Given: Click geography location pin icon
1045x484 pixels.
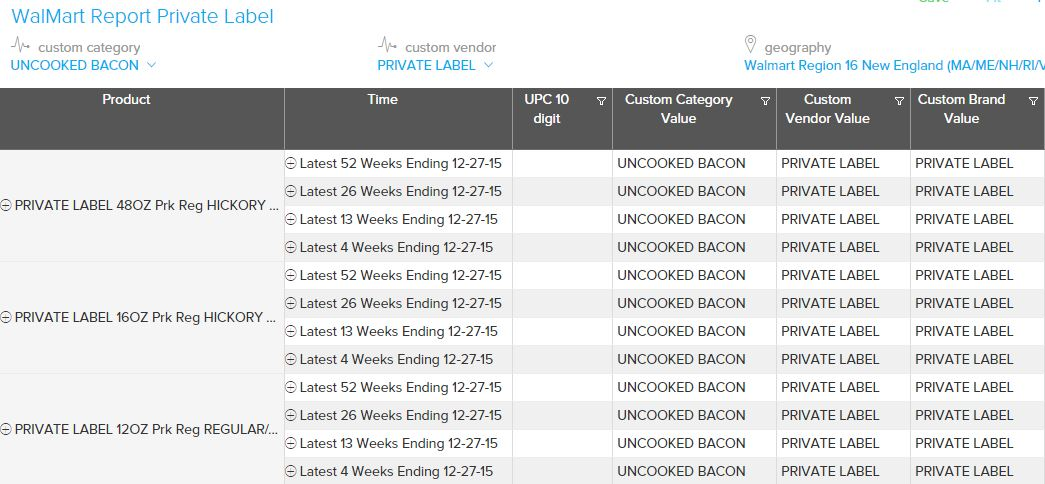Looking at the screenshot, I should 751,45.
